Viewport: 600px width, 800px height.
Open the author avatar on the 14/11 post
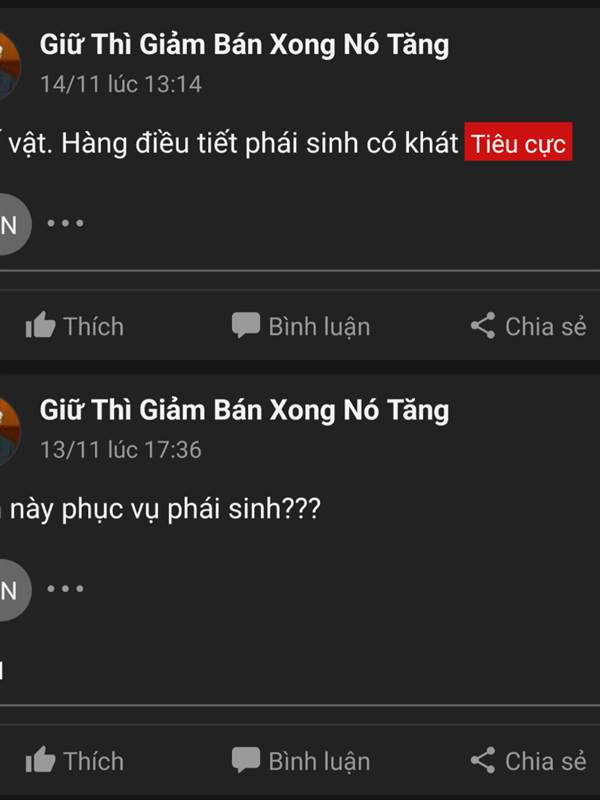coord(9,66)
